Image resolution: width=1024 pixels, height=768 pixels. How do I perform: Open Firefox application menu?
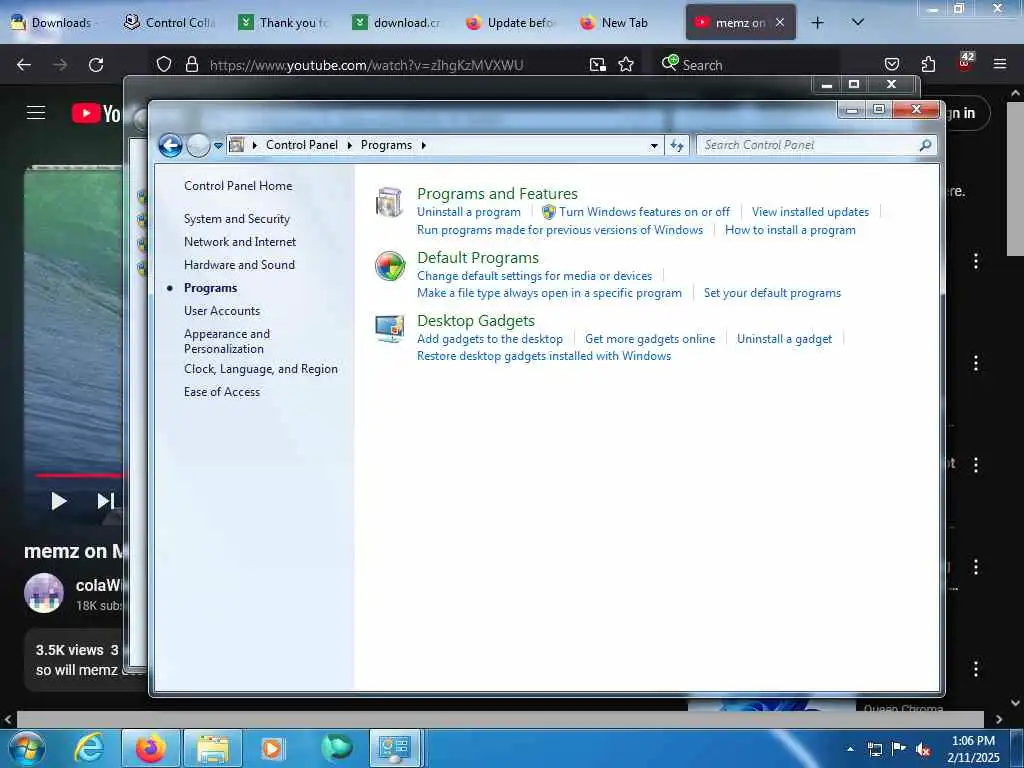click(999, 65)
